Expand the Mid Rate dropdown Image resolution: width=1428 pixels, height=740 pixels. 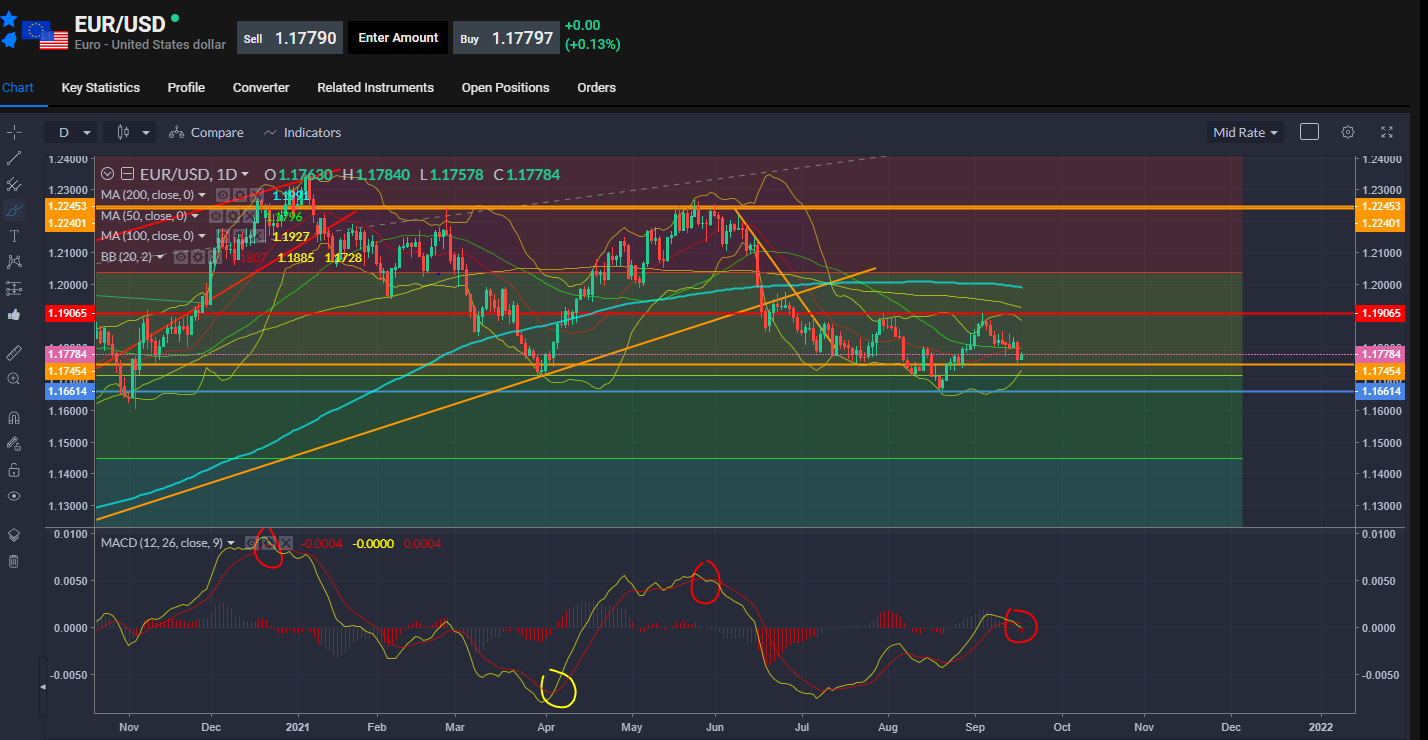click(x=1245, y=132)
